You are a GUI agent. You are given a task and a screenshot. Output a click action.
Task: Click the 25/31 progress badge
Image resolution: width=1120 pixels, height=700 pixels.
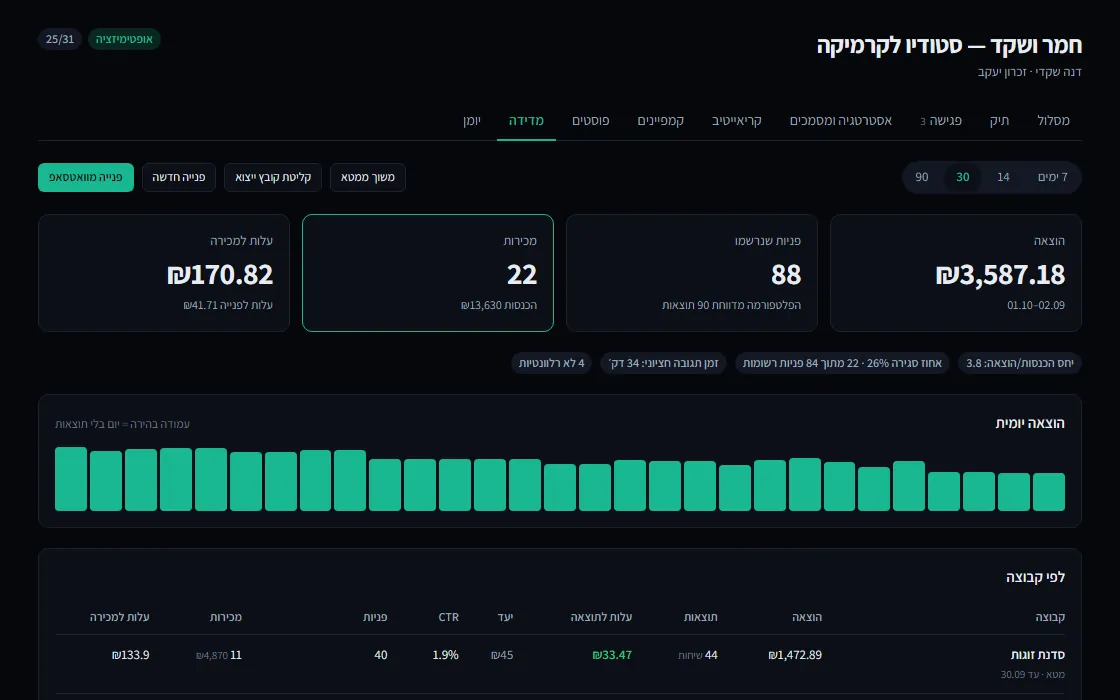60,39
